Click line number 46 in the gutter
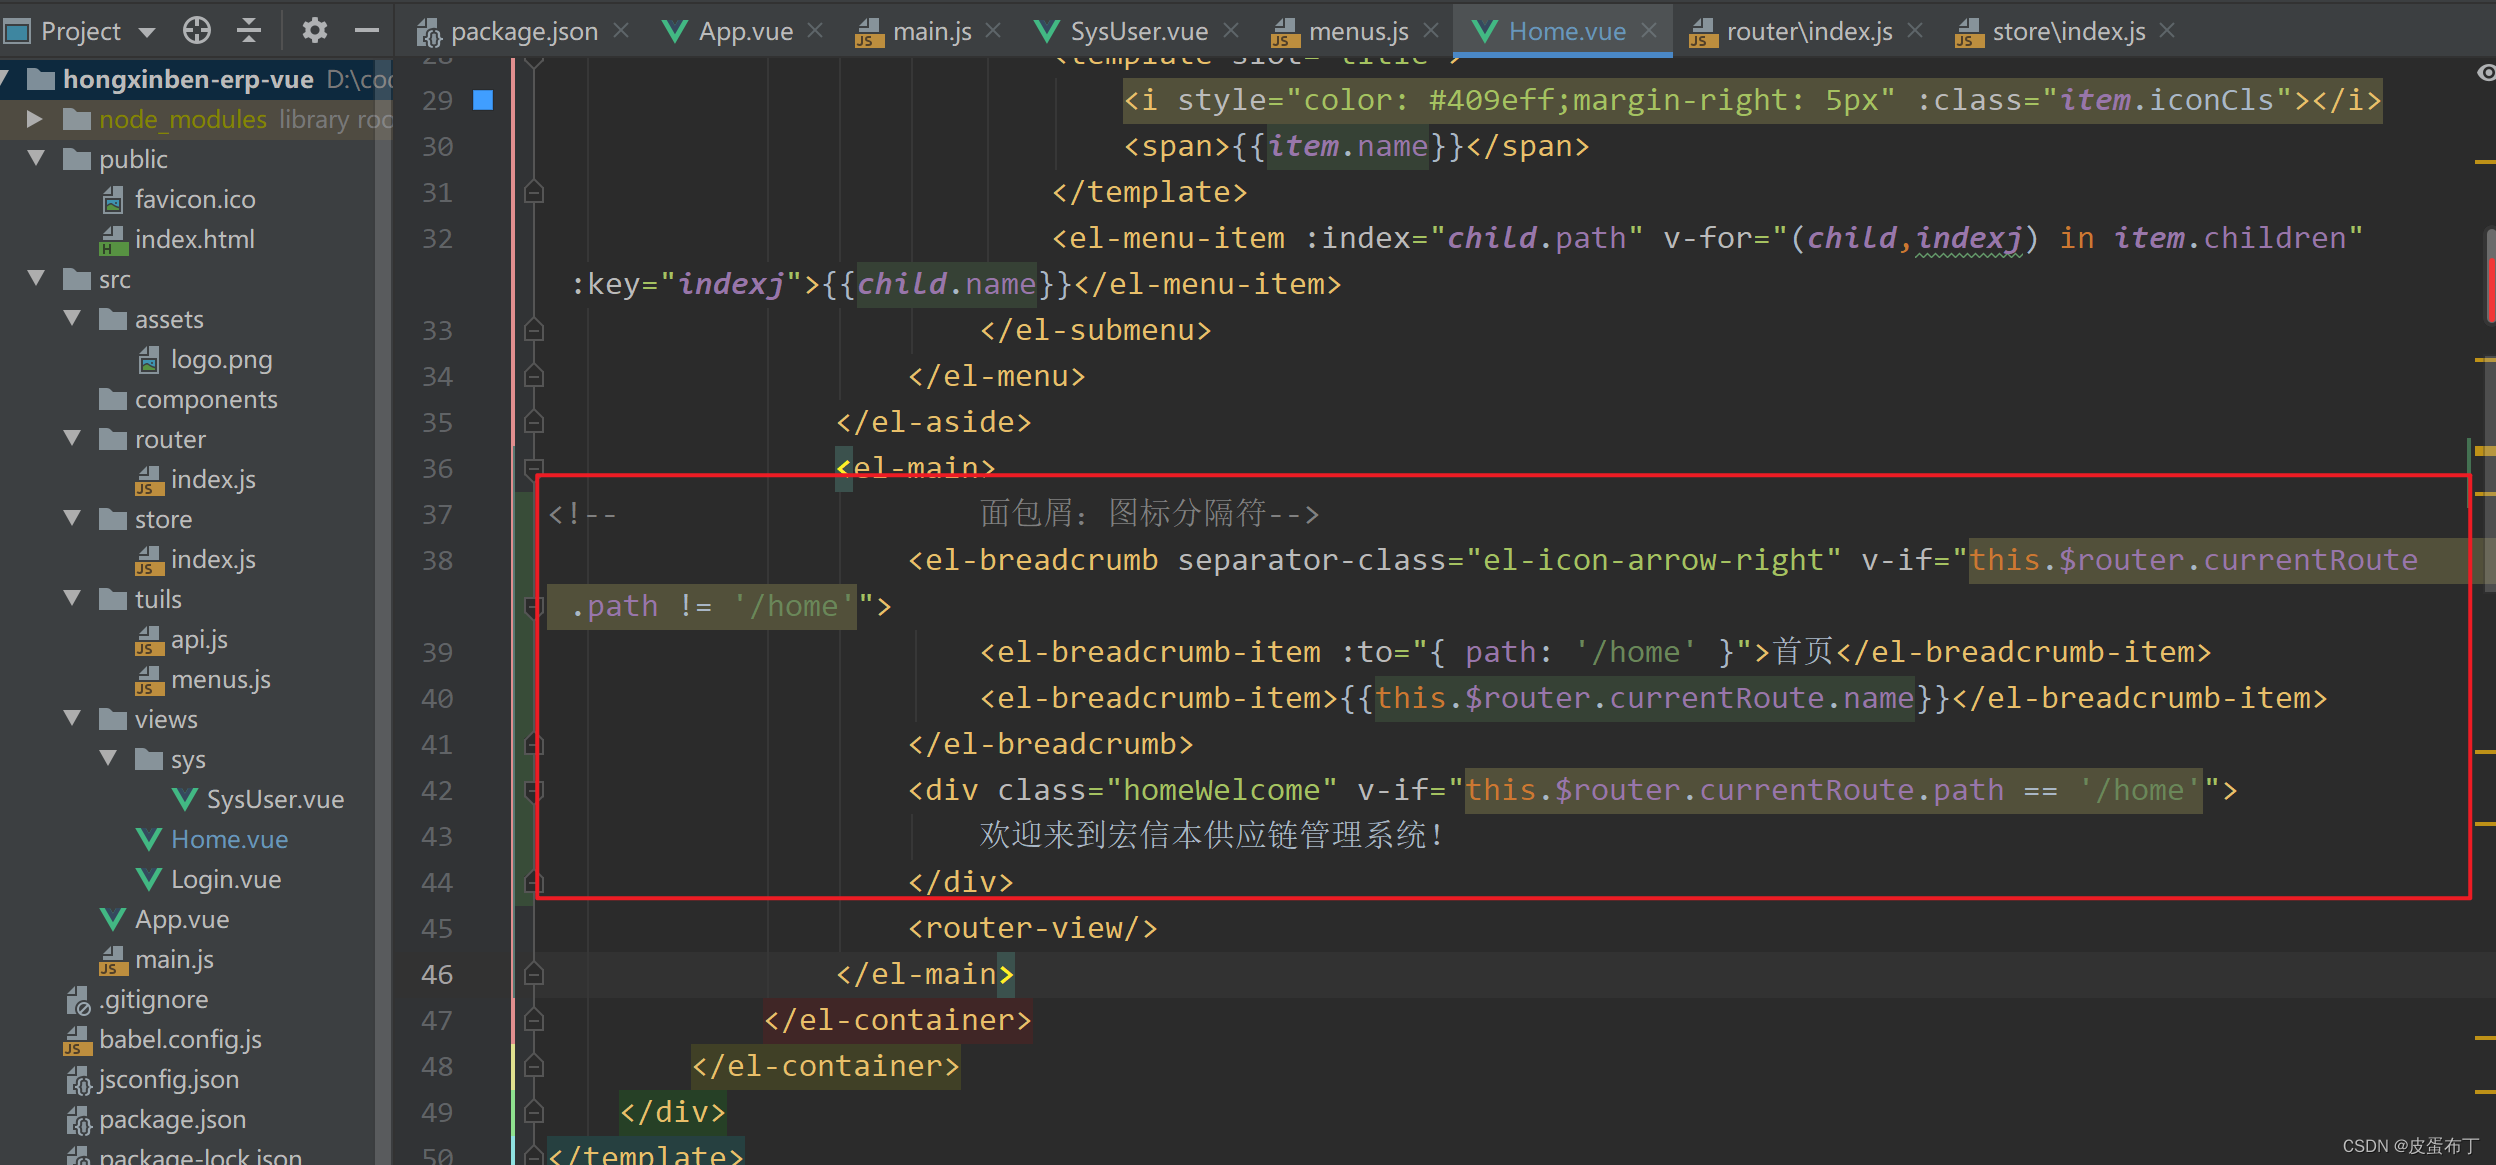 pos(437,974)
